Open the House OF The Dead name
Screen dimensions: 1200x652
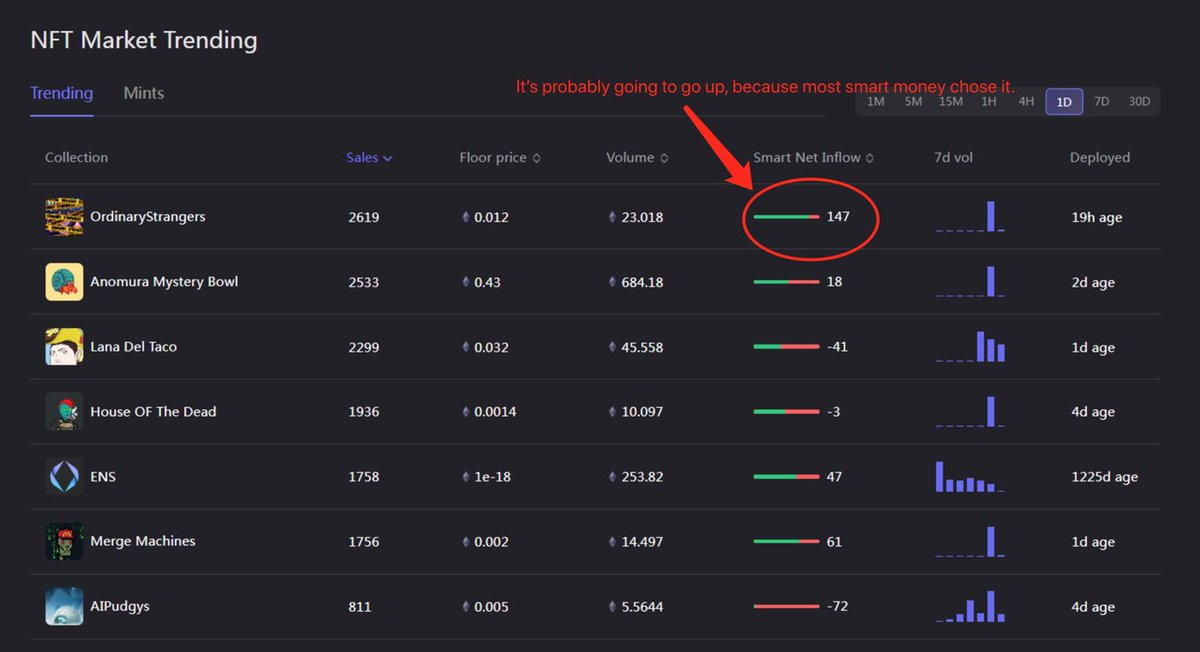click(153, 412)
